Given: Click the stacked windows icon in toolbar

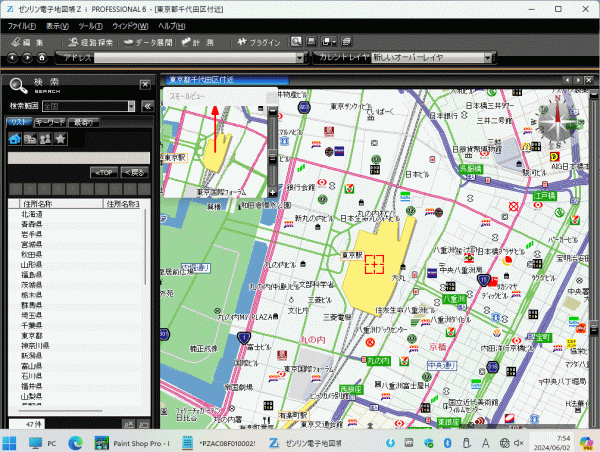Looking at the screenshot, I should click(346, 41).
